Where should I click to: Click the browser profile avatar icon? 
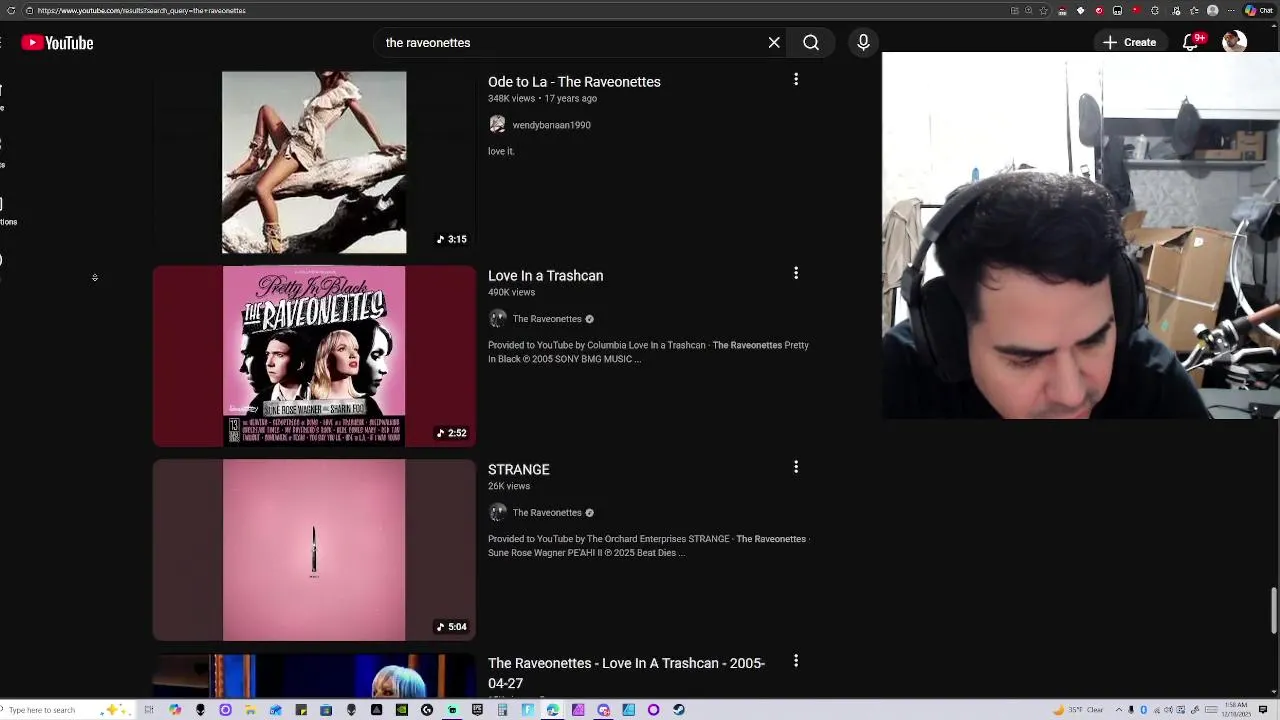click(x=1212, y=10)
